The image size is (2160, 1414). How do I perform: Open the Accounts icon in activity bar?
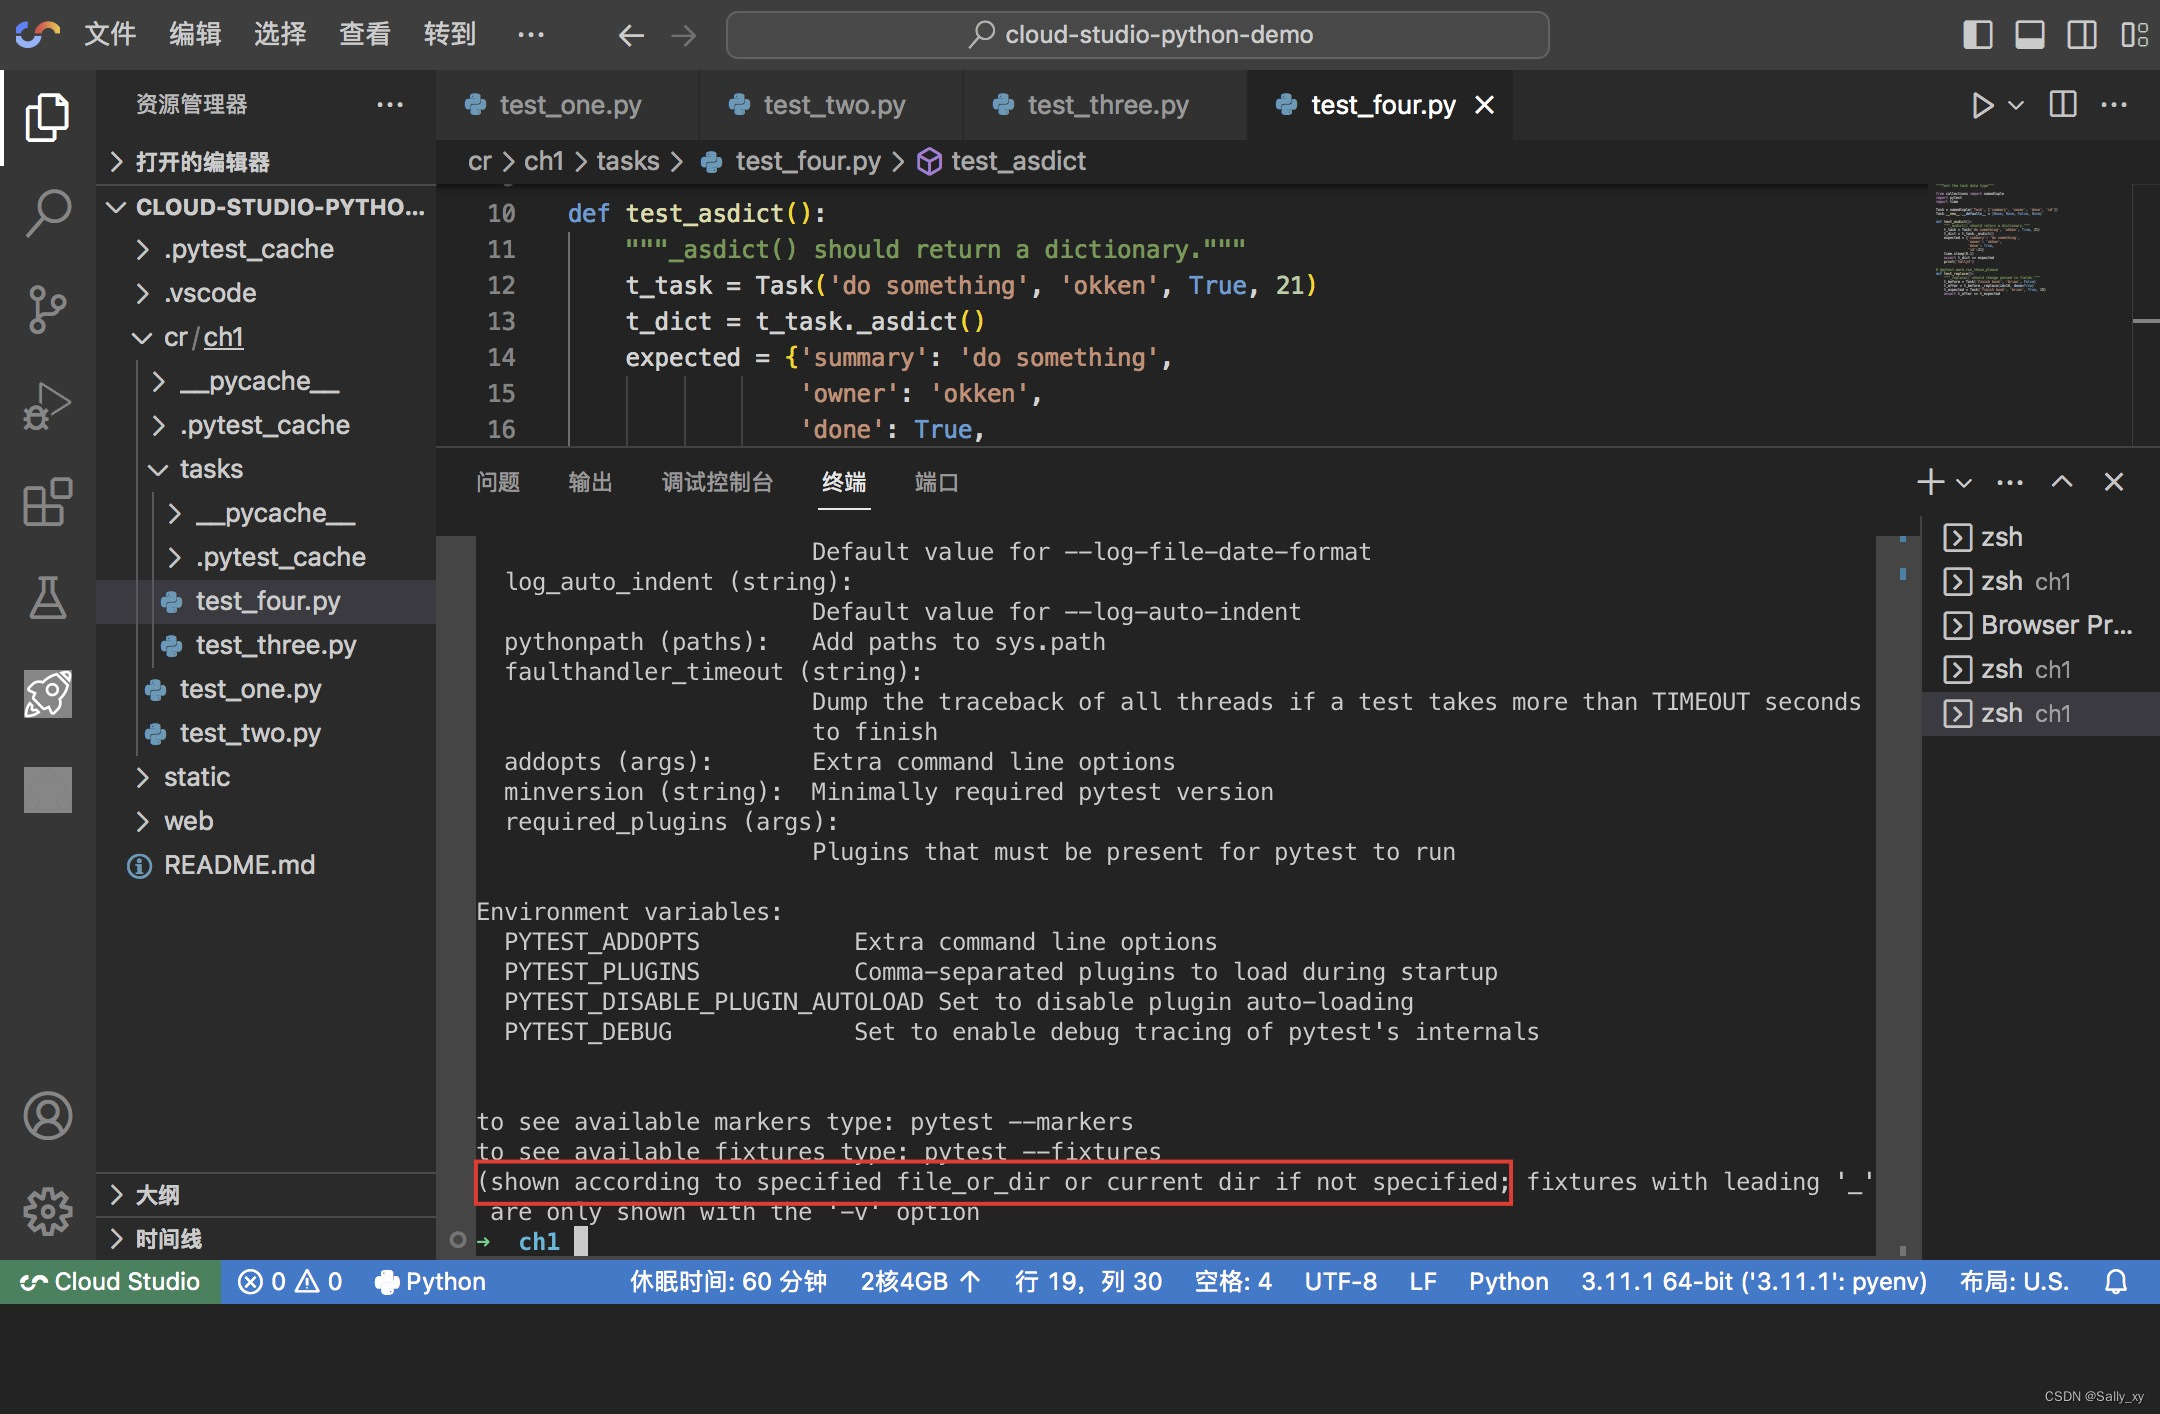47,1115
